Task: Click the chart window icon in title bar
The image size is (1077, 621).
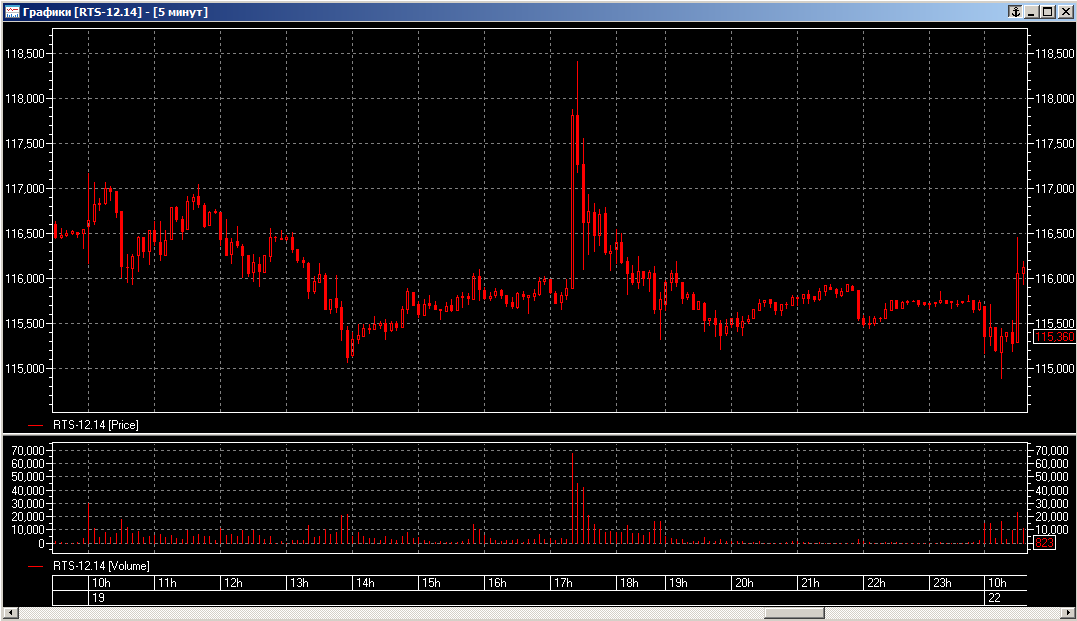Action: point(13,12)
